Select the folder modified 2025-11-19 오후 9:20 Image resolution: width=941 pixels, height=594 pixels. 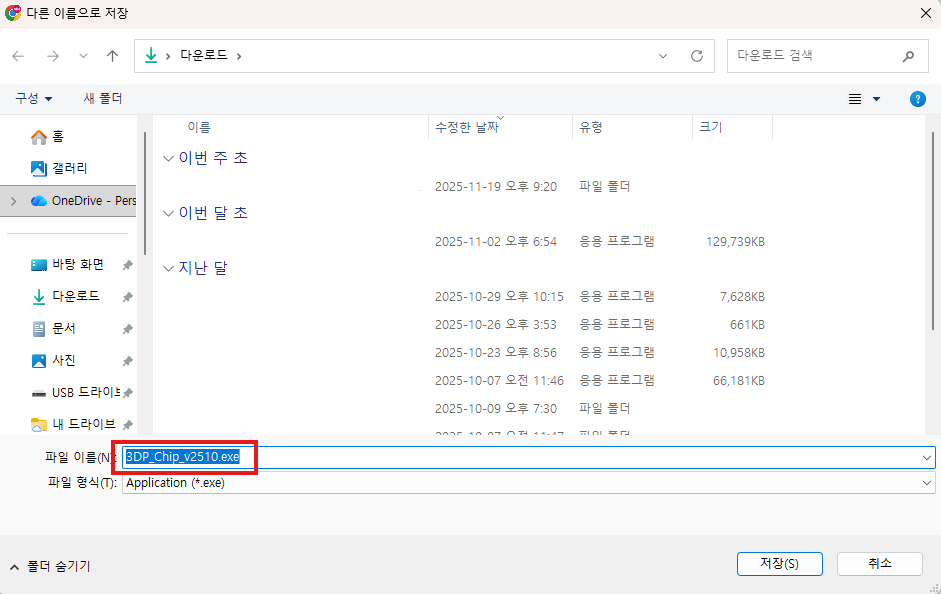pos(465,187)
